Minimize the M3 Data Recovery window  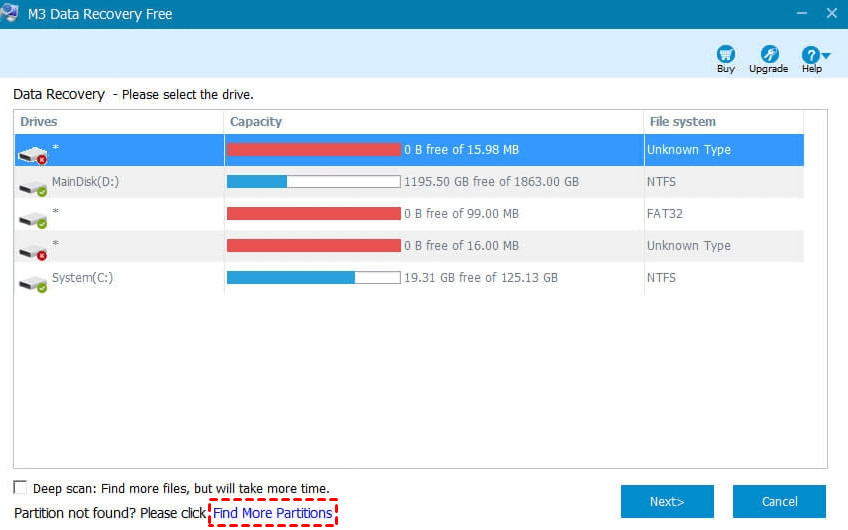pos(802,13)
